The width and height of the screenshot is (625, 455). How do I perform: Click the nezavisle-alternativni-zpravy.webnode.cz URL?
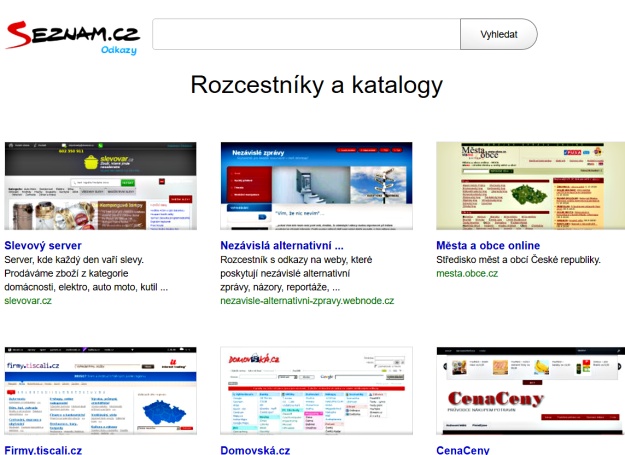click(307, 300)
